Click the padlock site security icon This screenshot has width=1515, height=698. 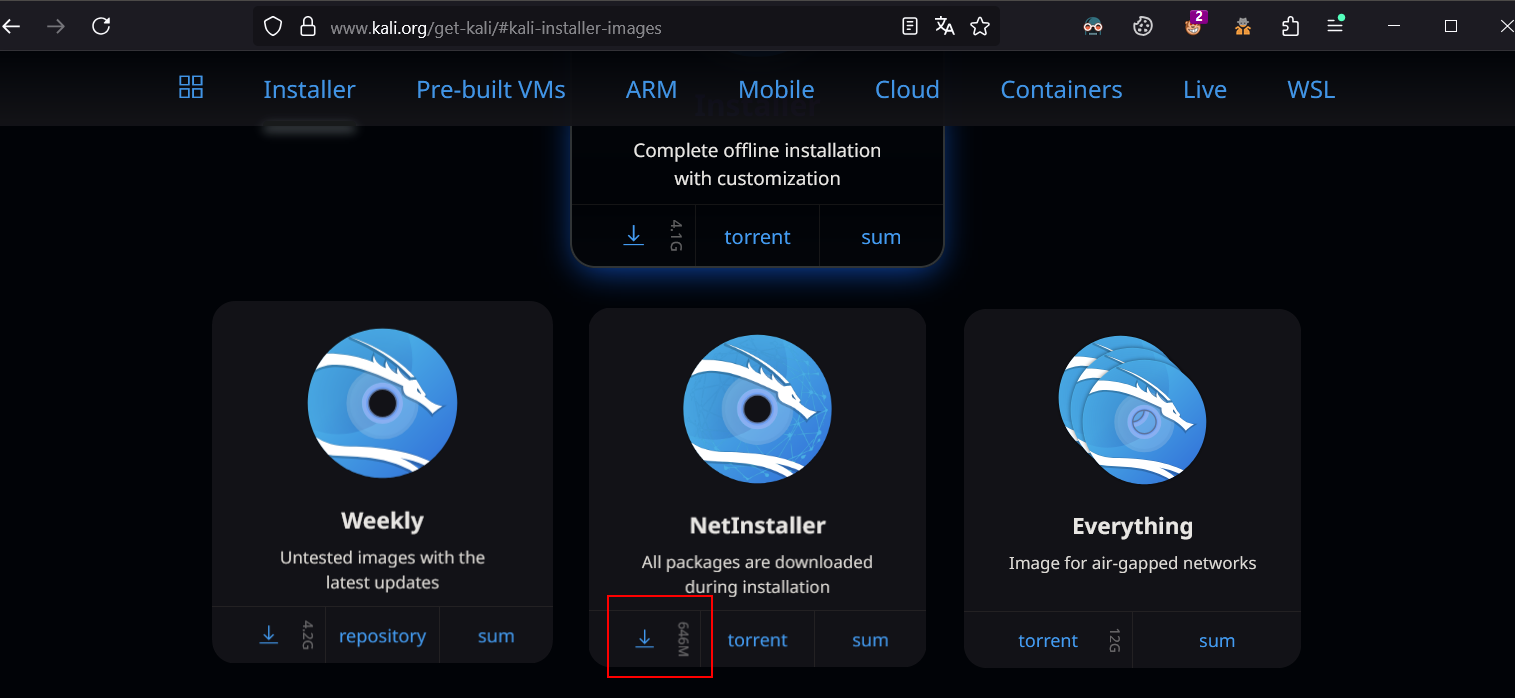tap(308, 27)
